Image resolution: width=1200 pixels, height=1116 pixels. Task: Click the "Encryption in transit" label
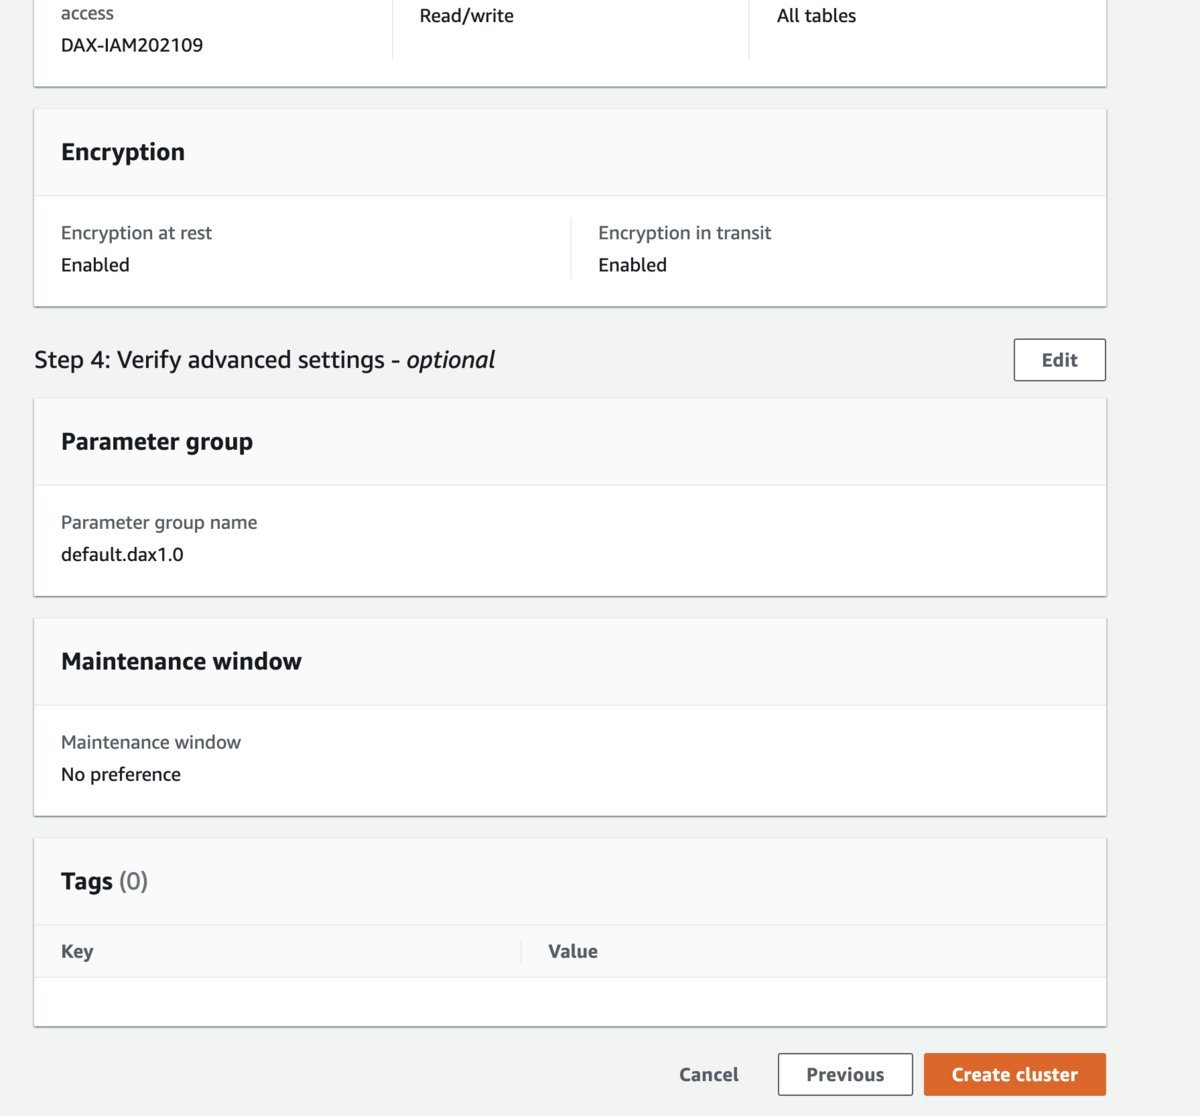tap(684, 233)
